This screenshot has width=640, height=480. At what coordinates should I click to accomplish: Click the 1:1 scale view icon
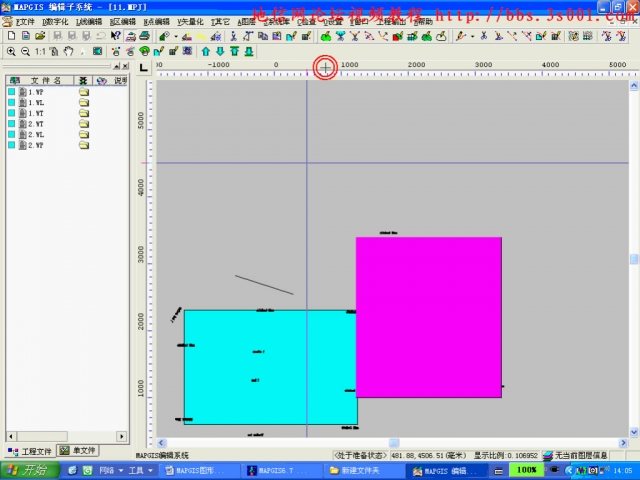click(40, 51)
